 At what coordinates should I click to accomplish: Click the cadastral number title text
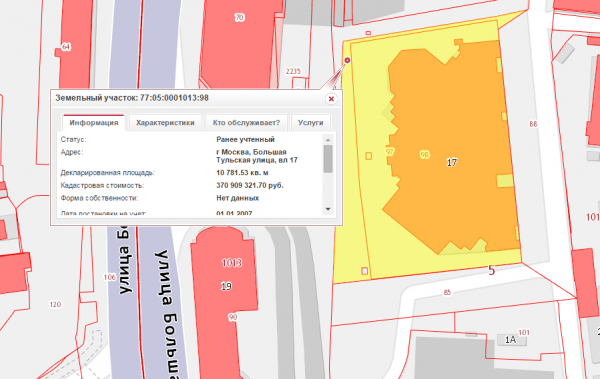132,98
